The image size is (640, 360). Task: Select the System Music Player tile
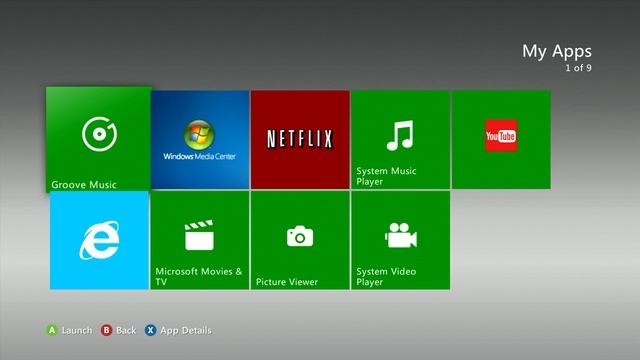(401, 140)
